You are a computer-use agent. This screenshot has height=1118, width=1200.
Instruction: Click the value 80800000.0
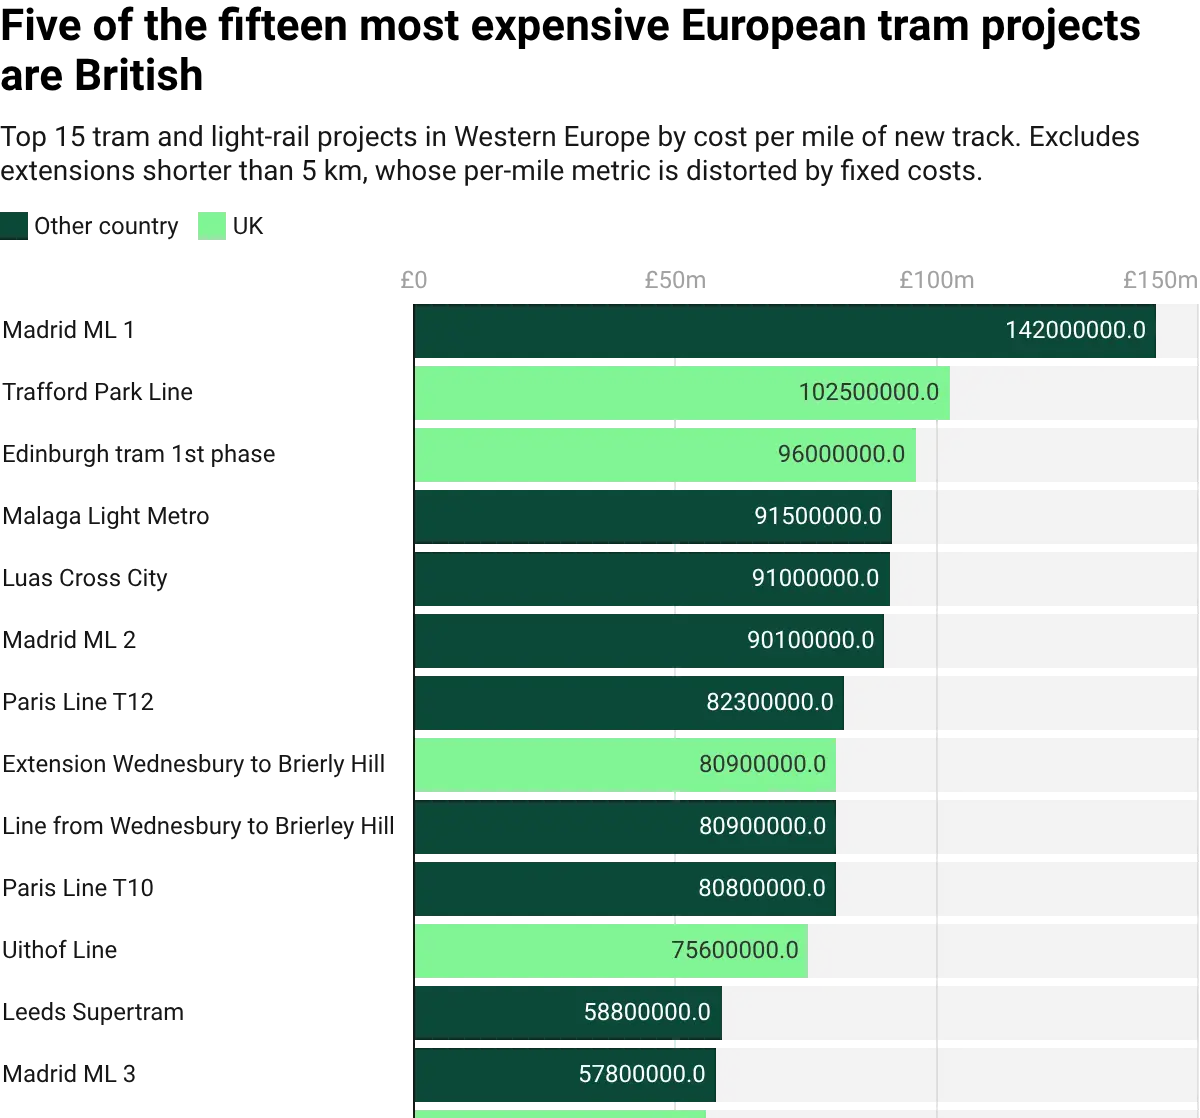pos(762,888)
